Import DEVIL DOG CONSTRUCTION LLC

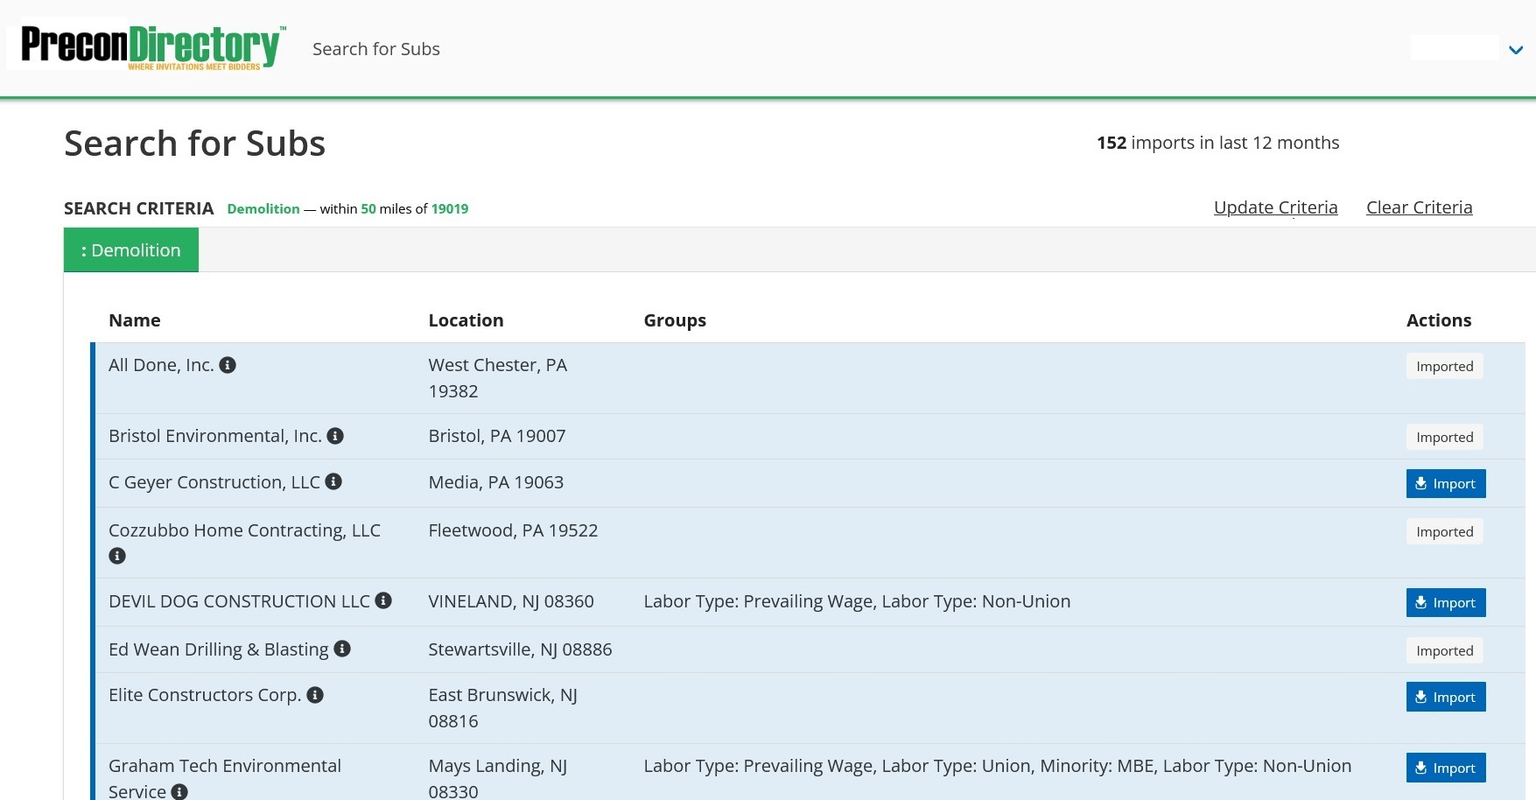coord(1446,602)
